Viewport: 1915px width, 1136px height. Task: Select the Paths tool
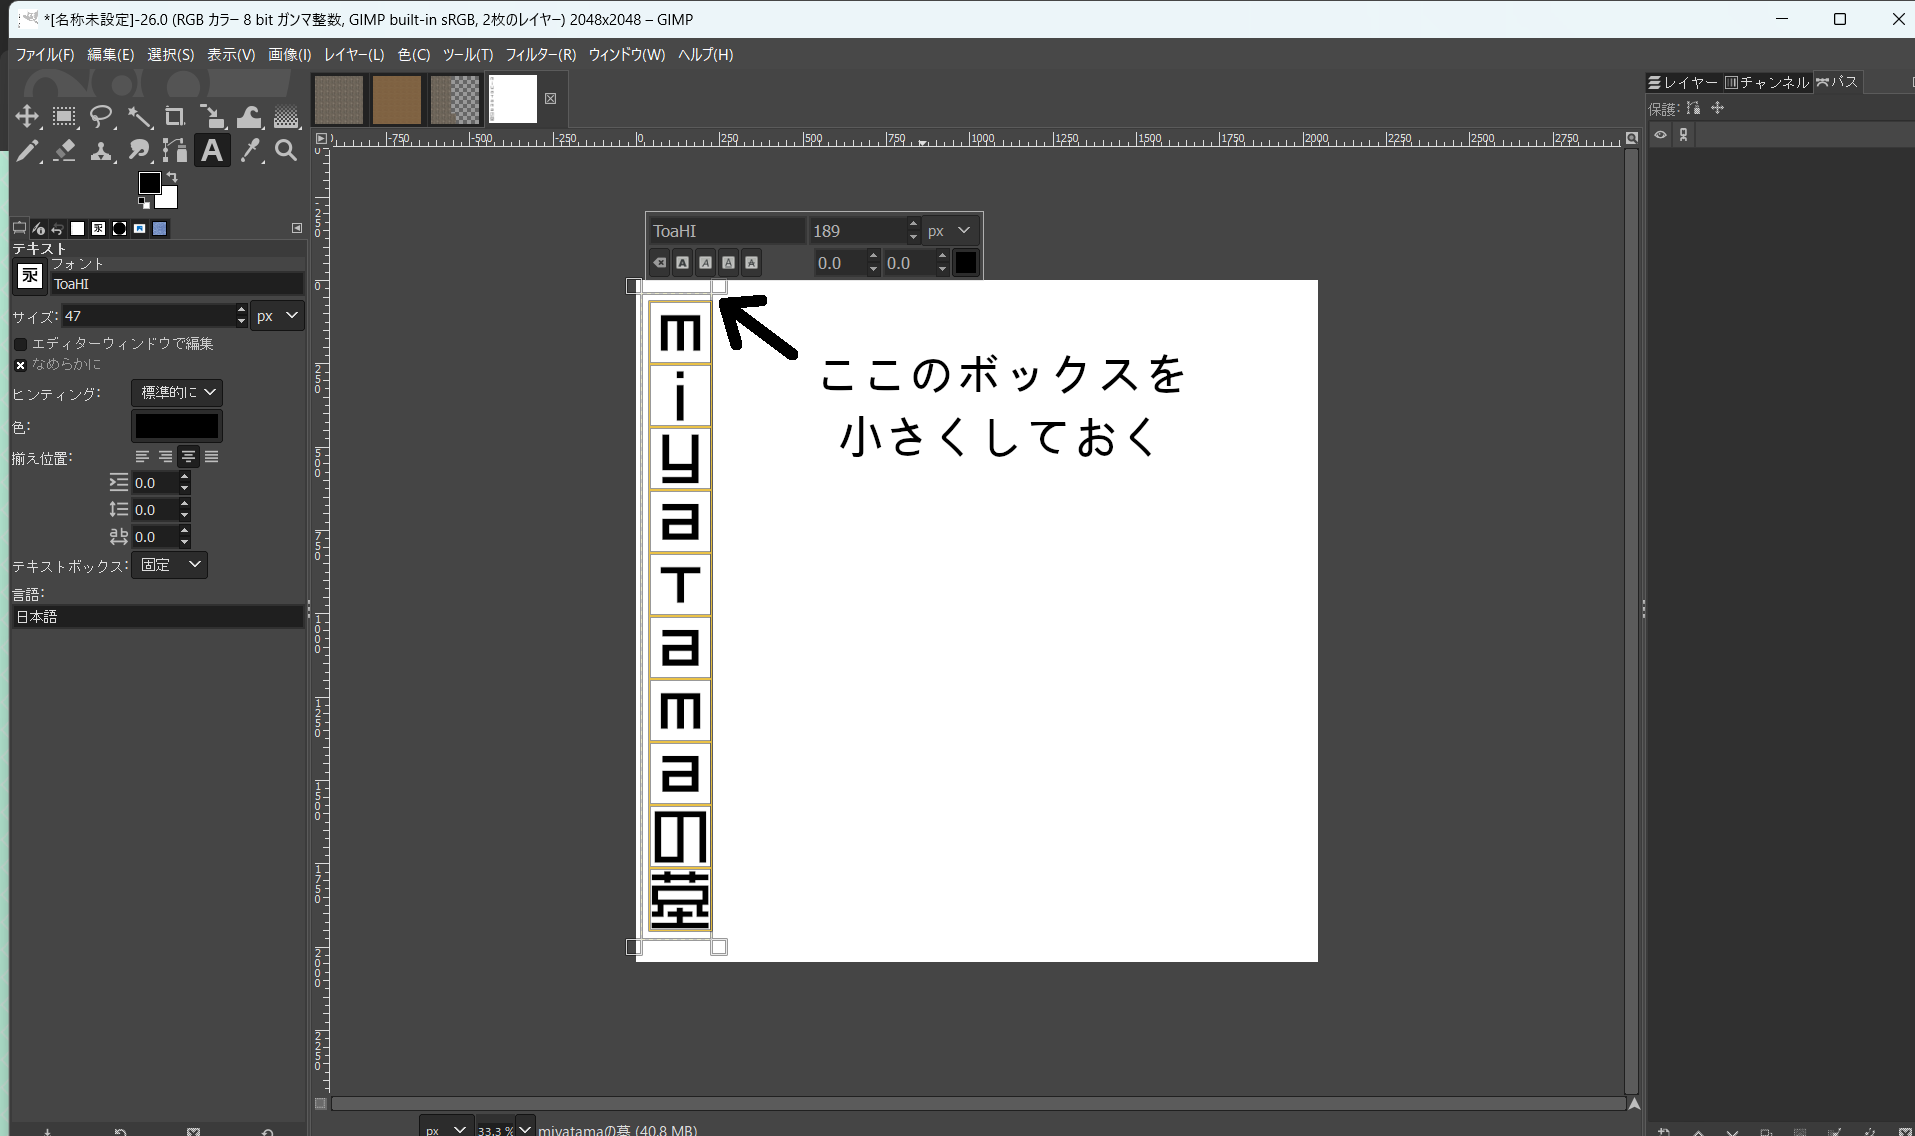tap(175, 151)
